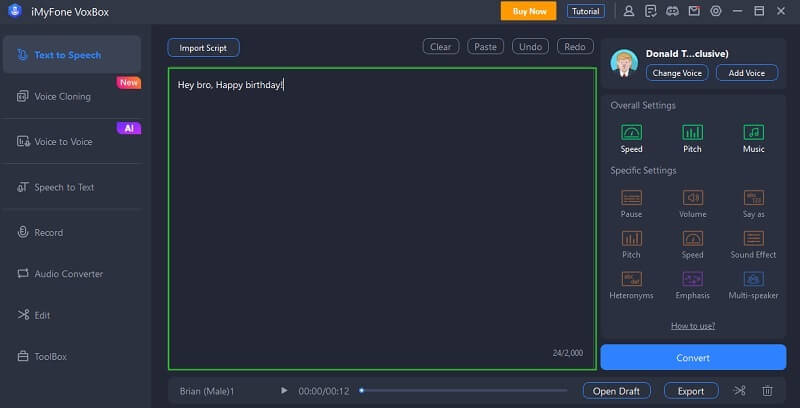
Task: Switch to Voice to Voice
Action: pyautogui.click(x=72, y=142)
